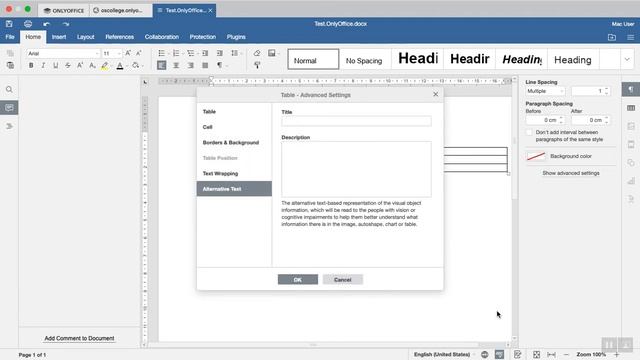Open paragraph settings in right sidebar

(x=631, y=89)
